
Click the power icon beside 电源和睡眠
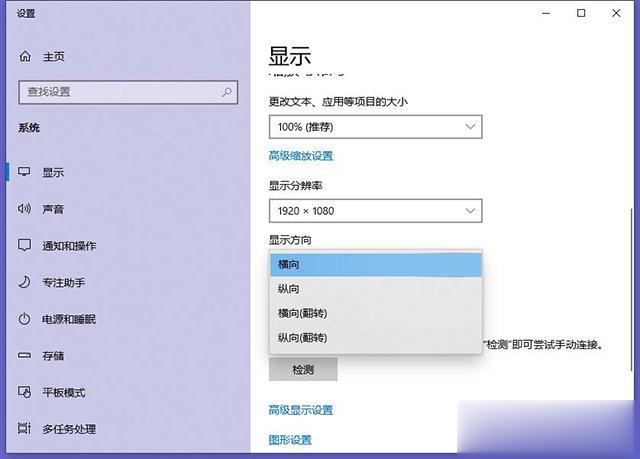[24, 319]
